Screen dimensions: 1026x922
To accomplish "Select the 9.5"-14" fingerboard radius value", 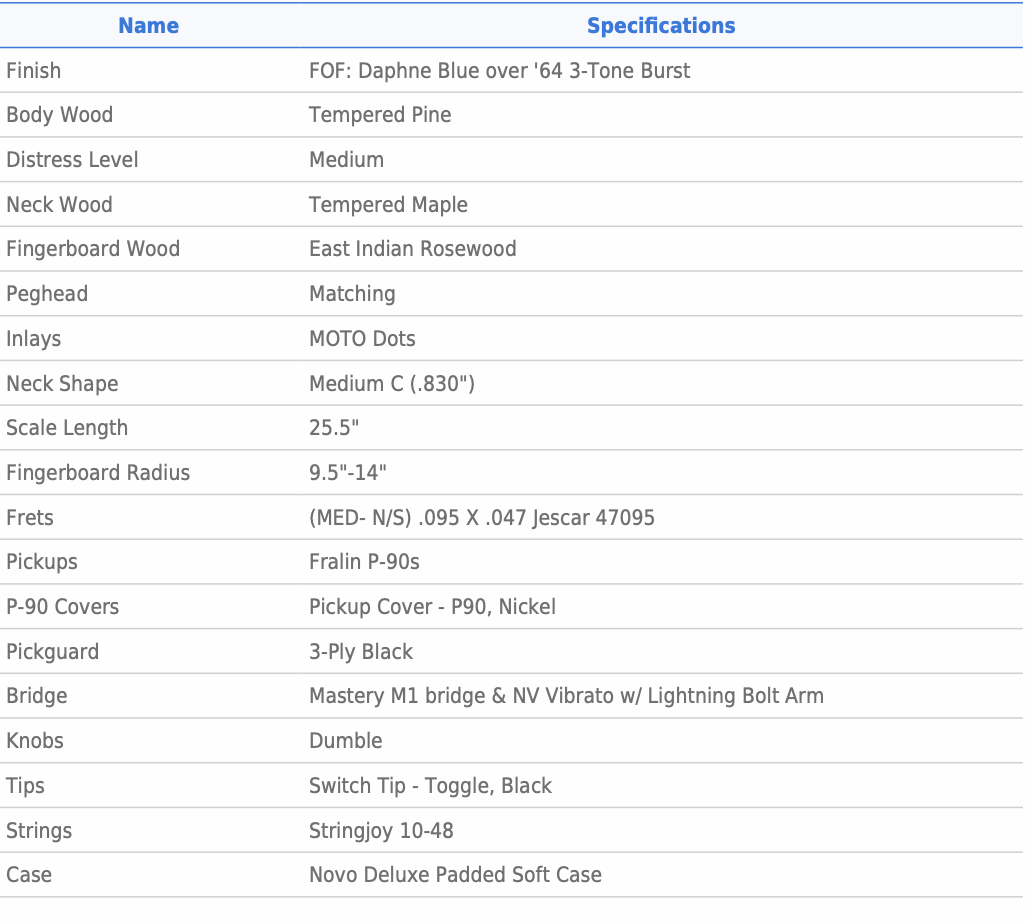I will pyautogui.click(x=348, y=473).
